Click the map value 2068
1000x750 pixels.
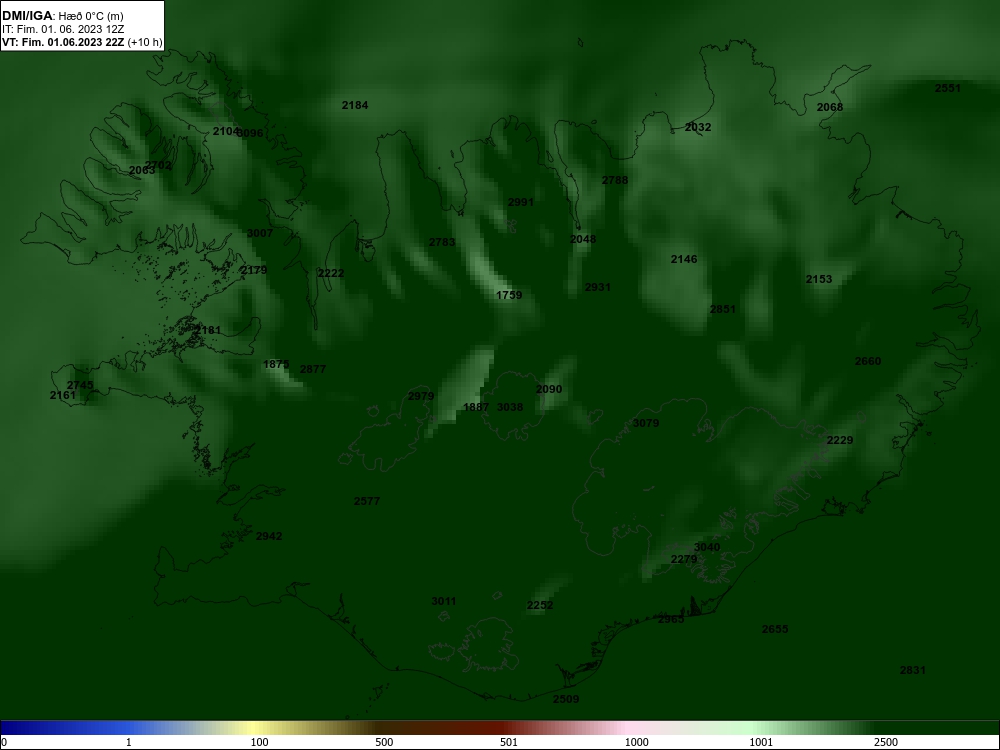[830, 107]
